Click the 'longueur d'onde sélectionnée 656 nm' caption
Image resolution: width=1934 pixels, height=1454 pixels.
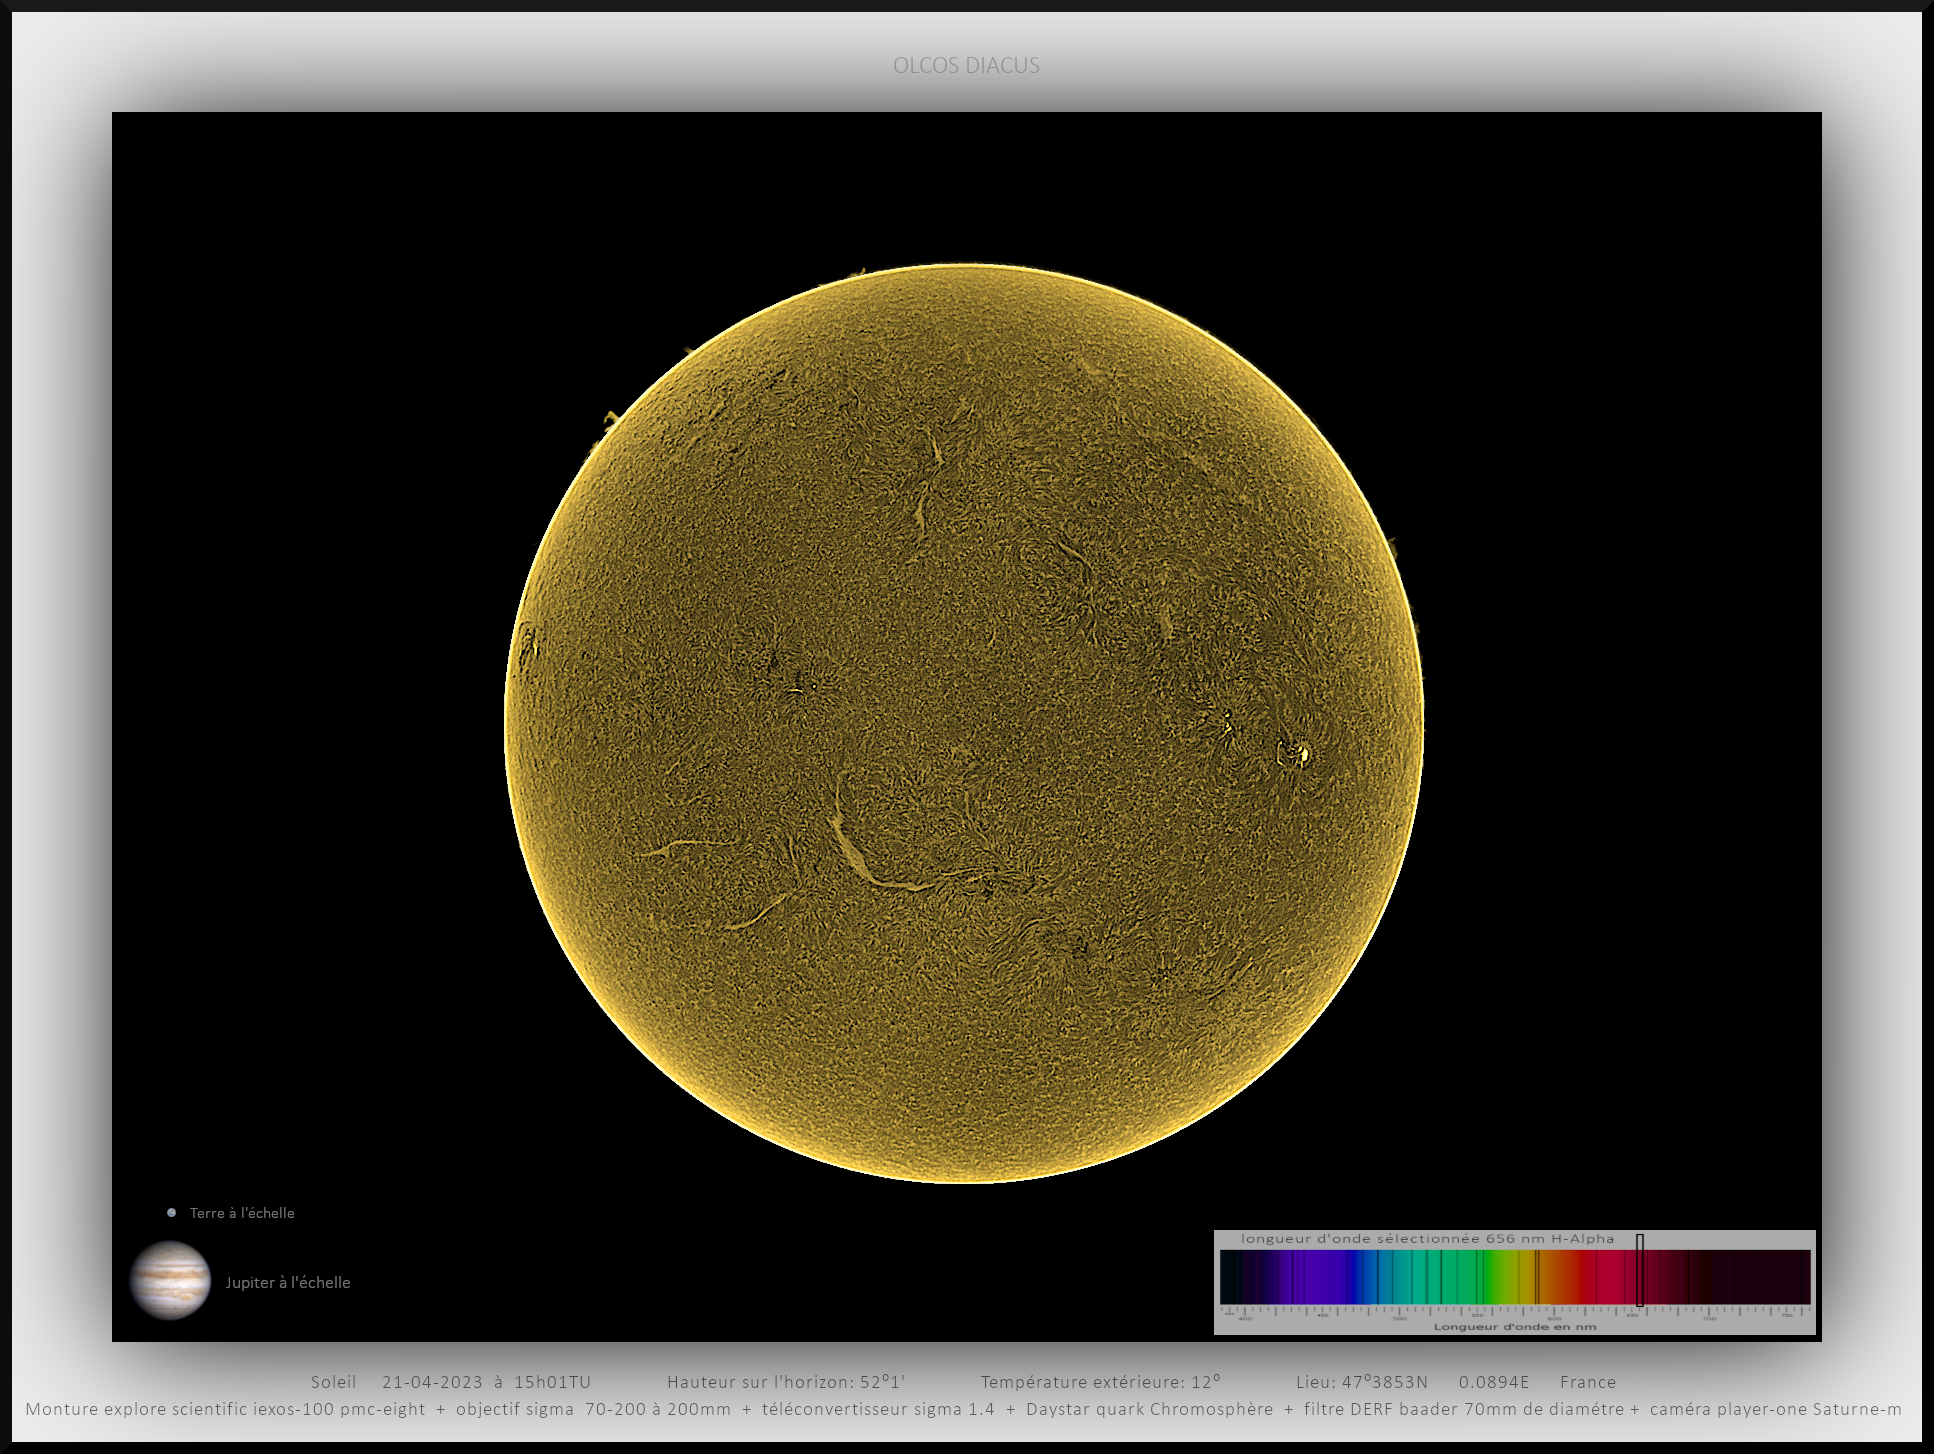1427,1239
